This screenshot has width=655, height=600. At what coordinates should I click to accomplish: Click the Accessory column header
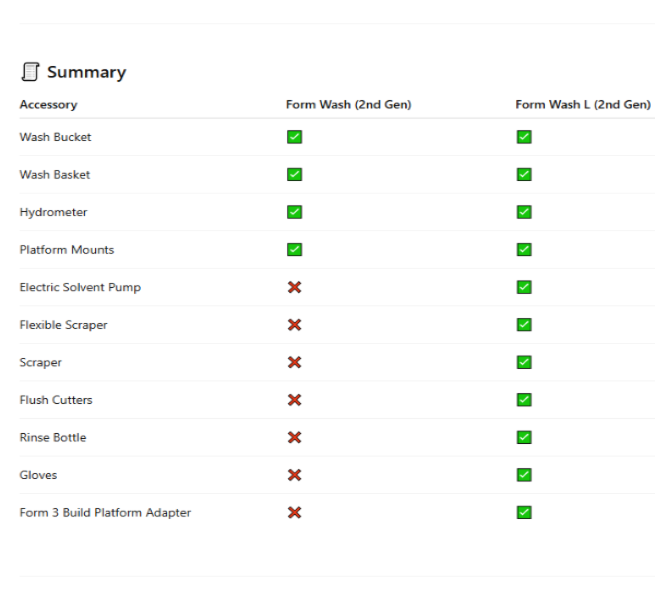pyautogui.click(x=48, y=104)
